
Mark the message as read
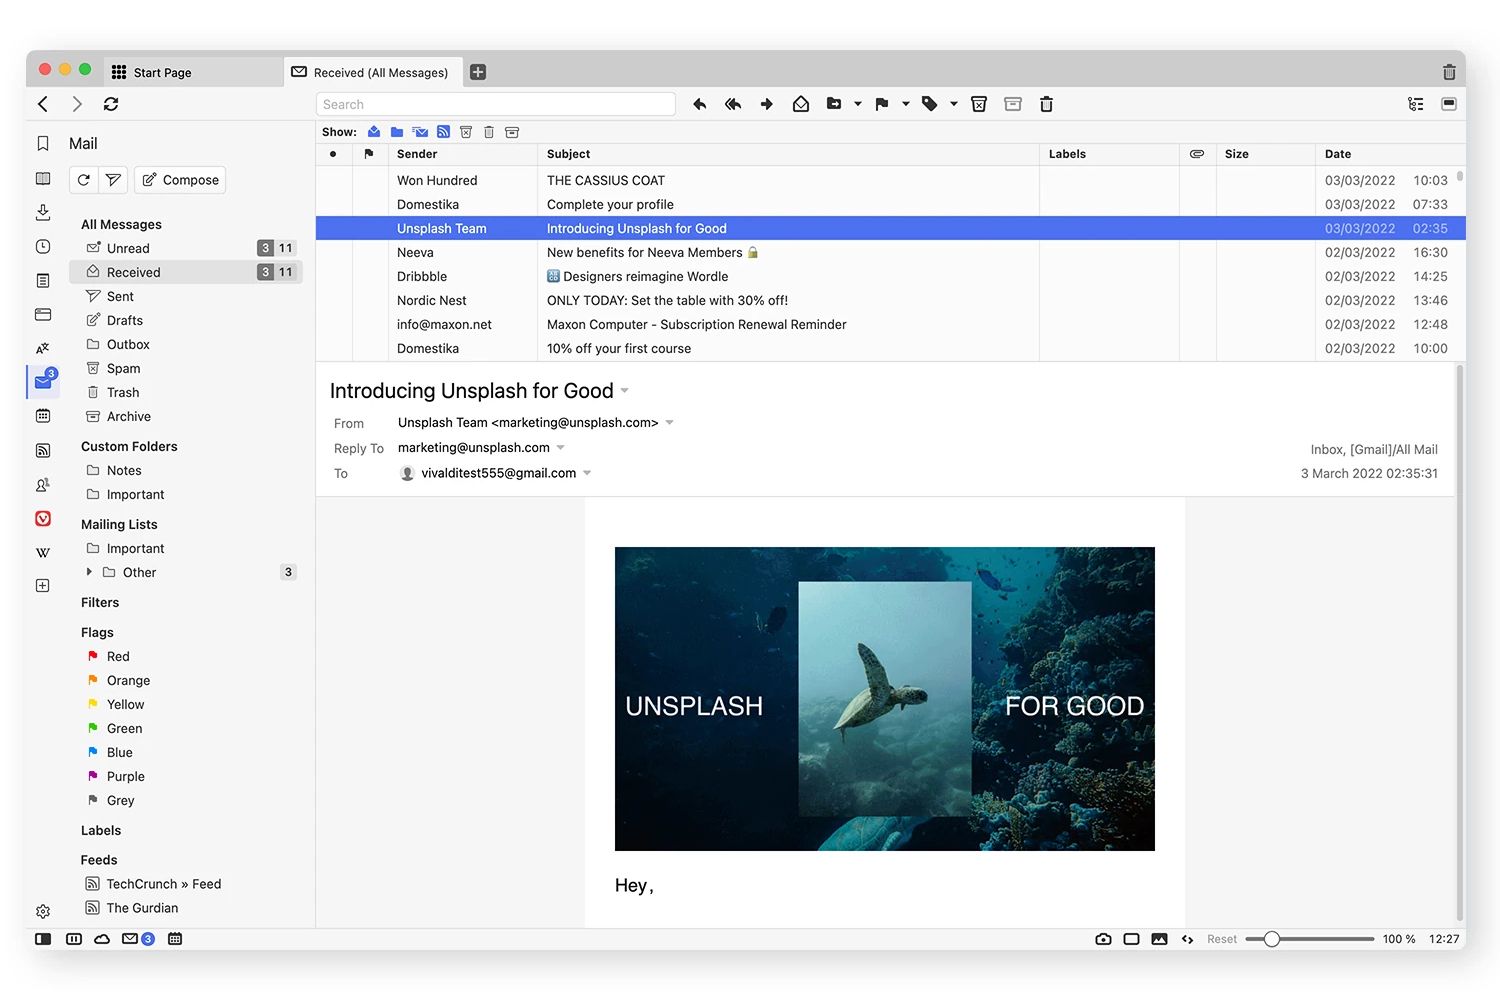pyautogui.click(x=801, y=104)
